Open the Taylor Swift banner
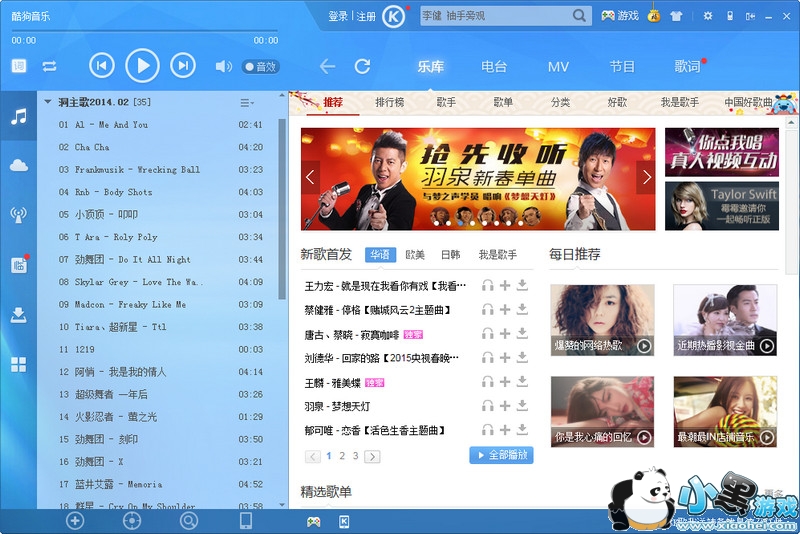The width and height of the screenshot is (800, 534). 721,206
